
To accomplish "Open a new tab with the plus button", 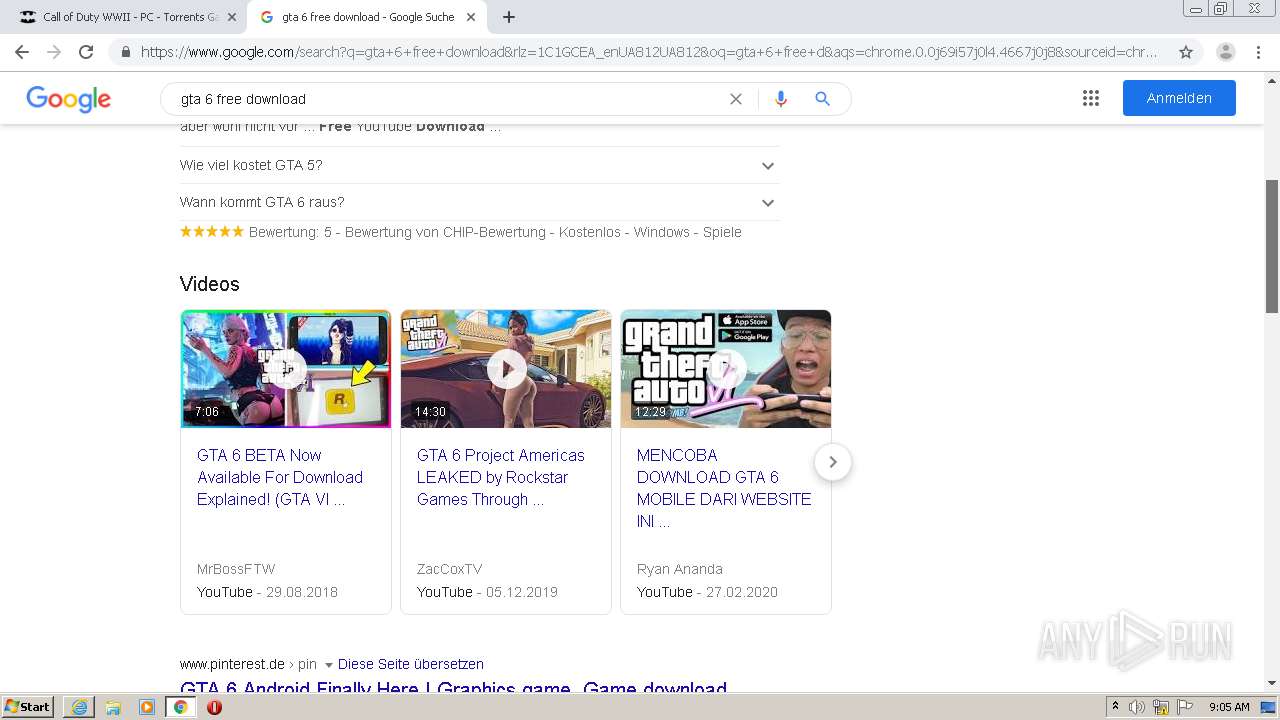I will click(x=509, y=17).
